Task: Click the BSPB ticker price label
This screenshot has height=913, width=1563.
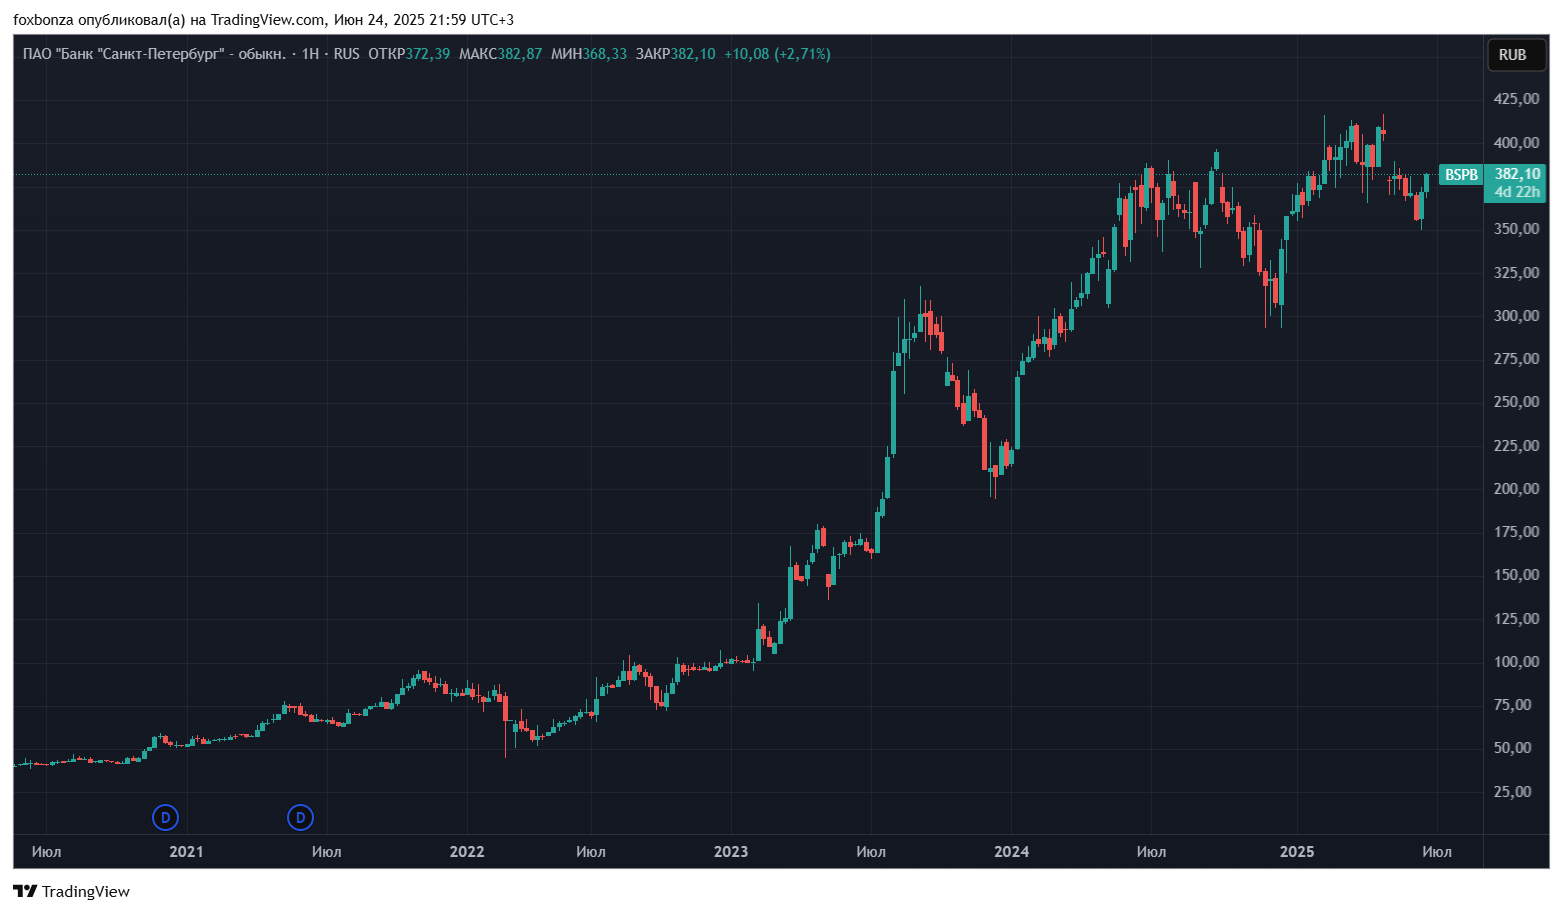Action: 1461,175
